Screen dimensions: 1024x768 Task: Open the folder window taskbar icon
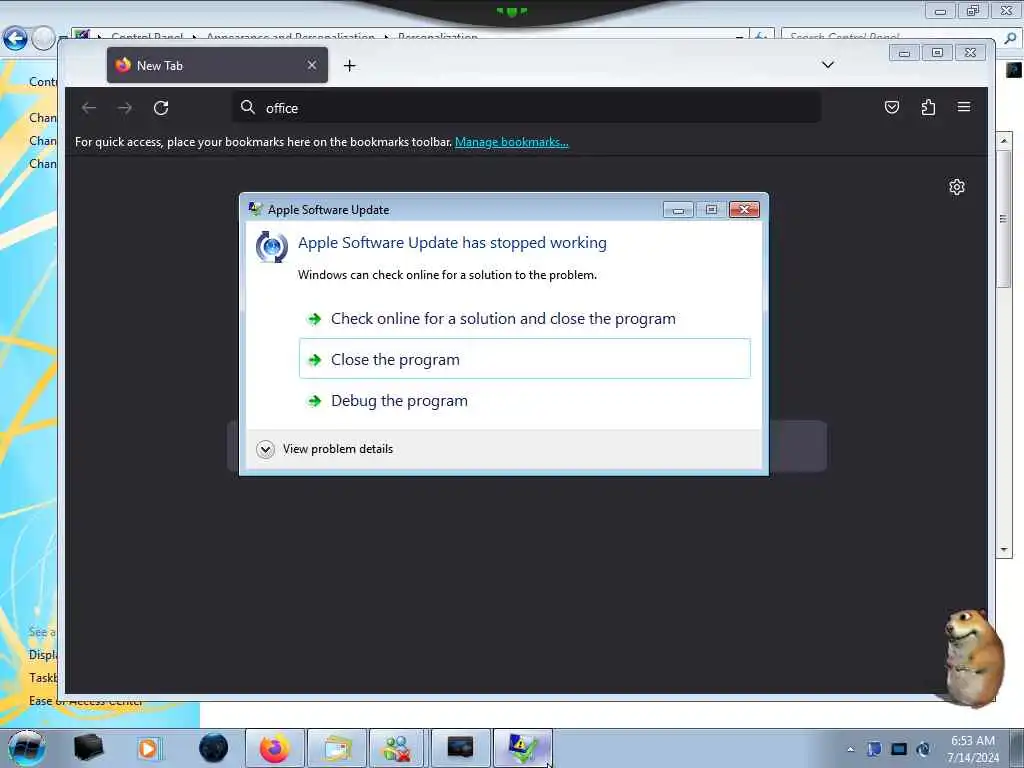337,748
